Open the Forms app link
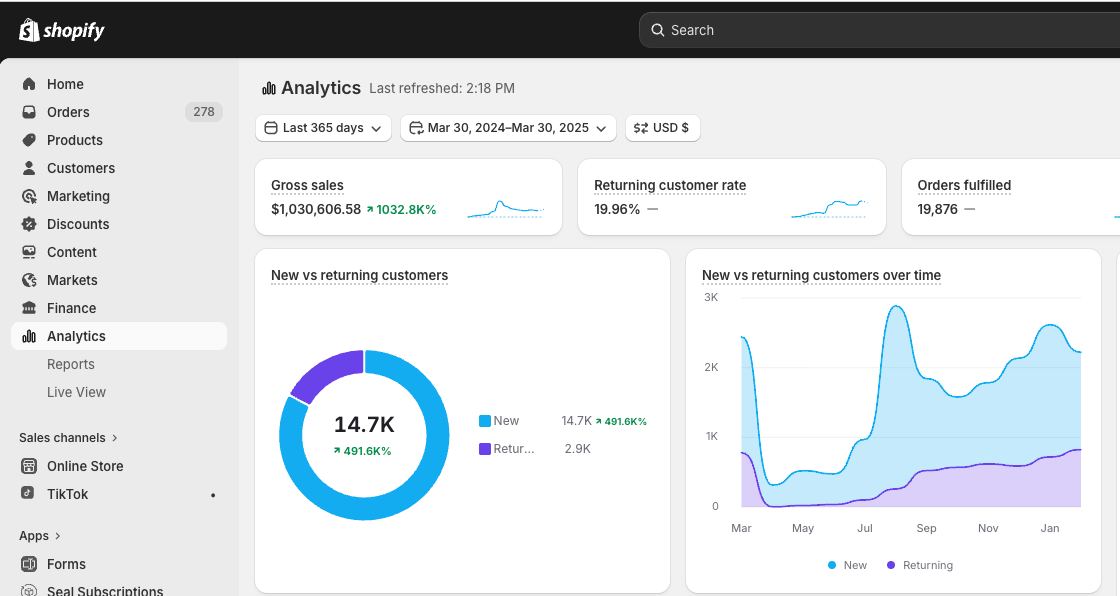 (119, 564)
